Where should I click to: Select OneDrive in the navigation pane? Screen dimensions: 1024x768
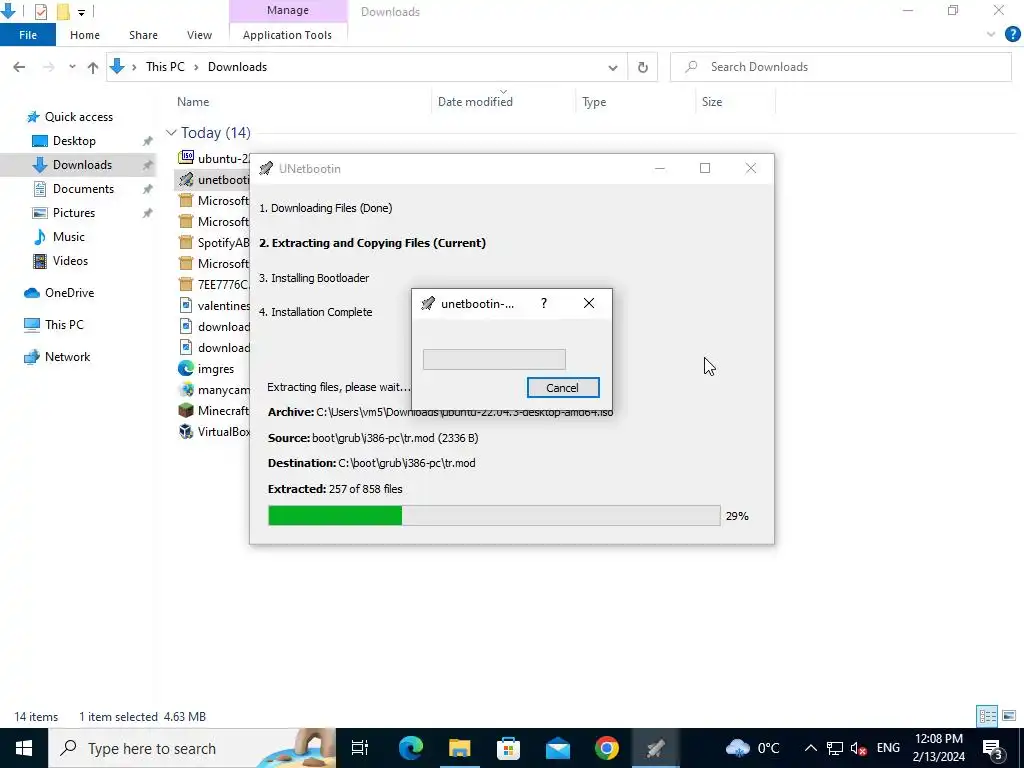point(69,293)
